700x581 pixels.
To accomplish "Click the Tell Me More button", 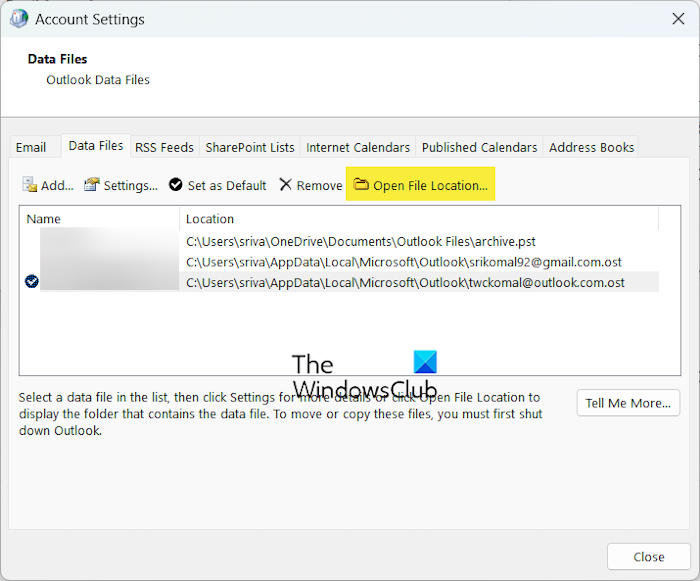I will [x=628, y=403].
